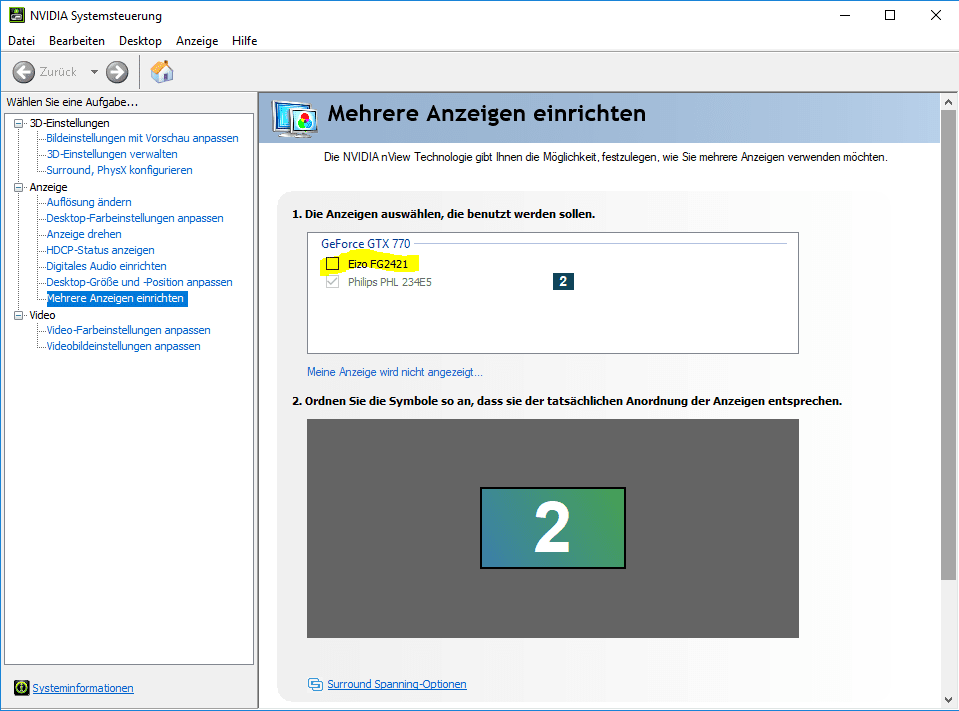Screen dimensions: 959x711
Task: Open Desktop-Größe und -Position anpassen
Action: 139,282
